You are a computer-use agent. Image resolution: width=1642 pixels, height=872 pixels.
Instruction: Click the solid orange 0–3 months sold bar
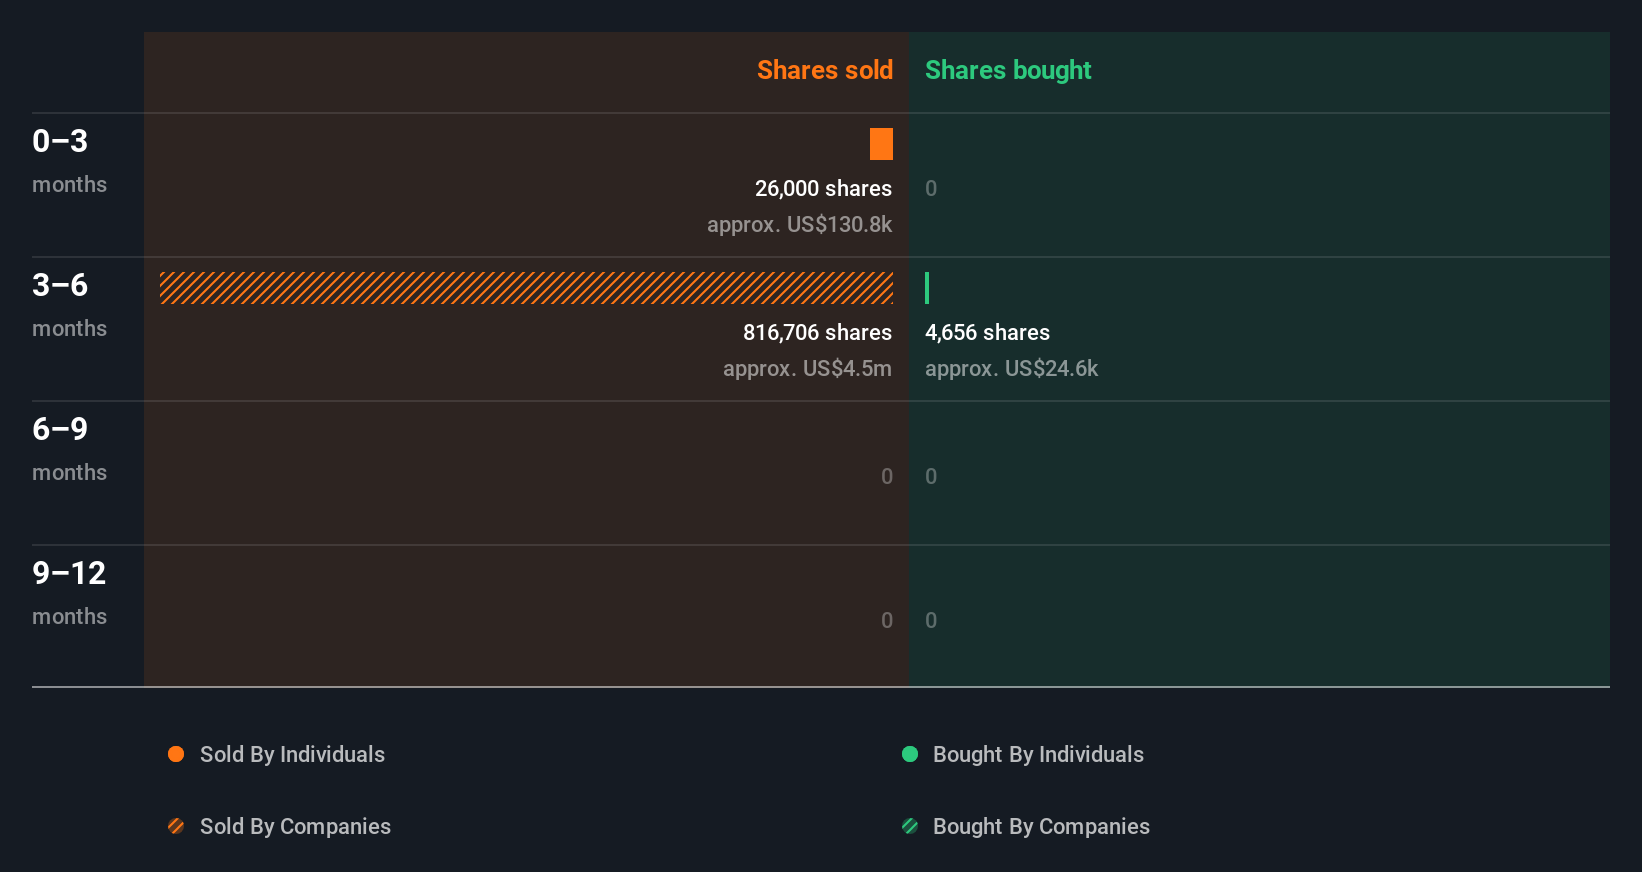(x=881, y=144)
